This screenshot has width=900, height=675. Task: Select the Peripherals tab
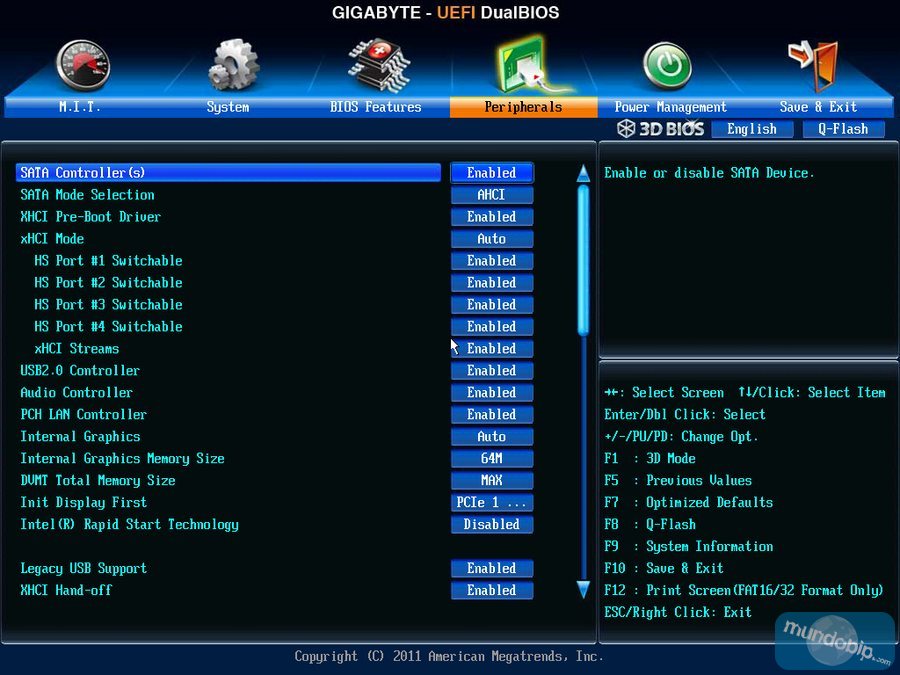[x=523, y=107]
